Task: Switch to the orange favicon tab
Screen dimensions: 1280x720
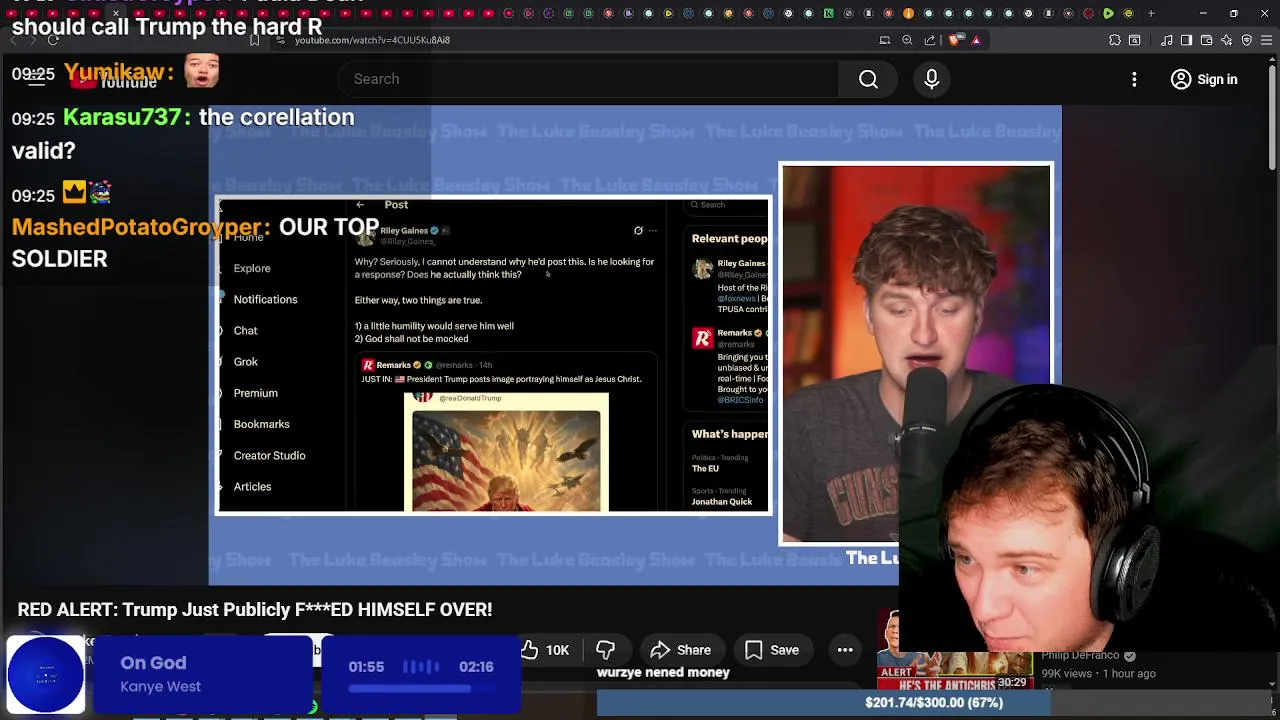Action: tap(908, 13)
